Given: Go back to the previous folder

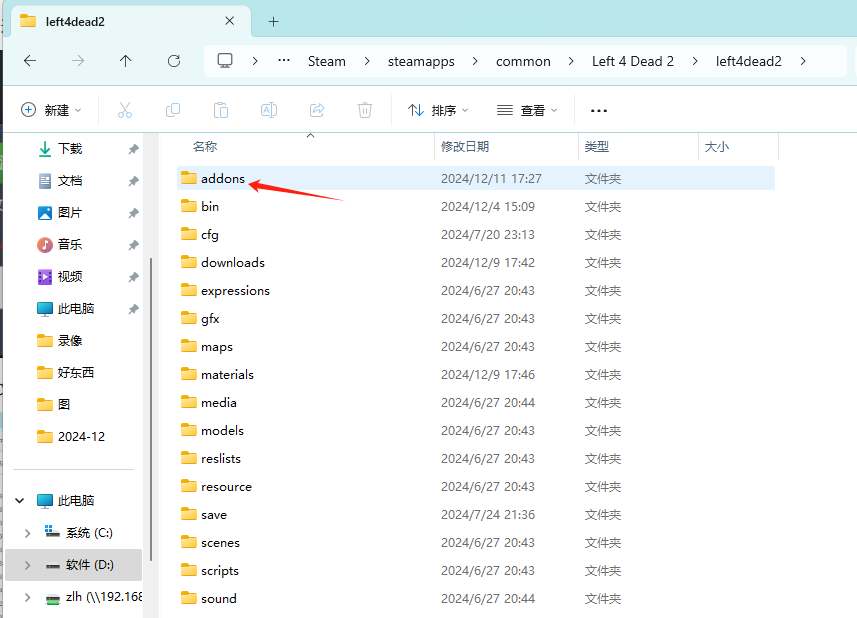Looking at the screenshot, I should point(30,61).
